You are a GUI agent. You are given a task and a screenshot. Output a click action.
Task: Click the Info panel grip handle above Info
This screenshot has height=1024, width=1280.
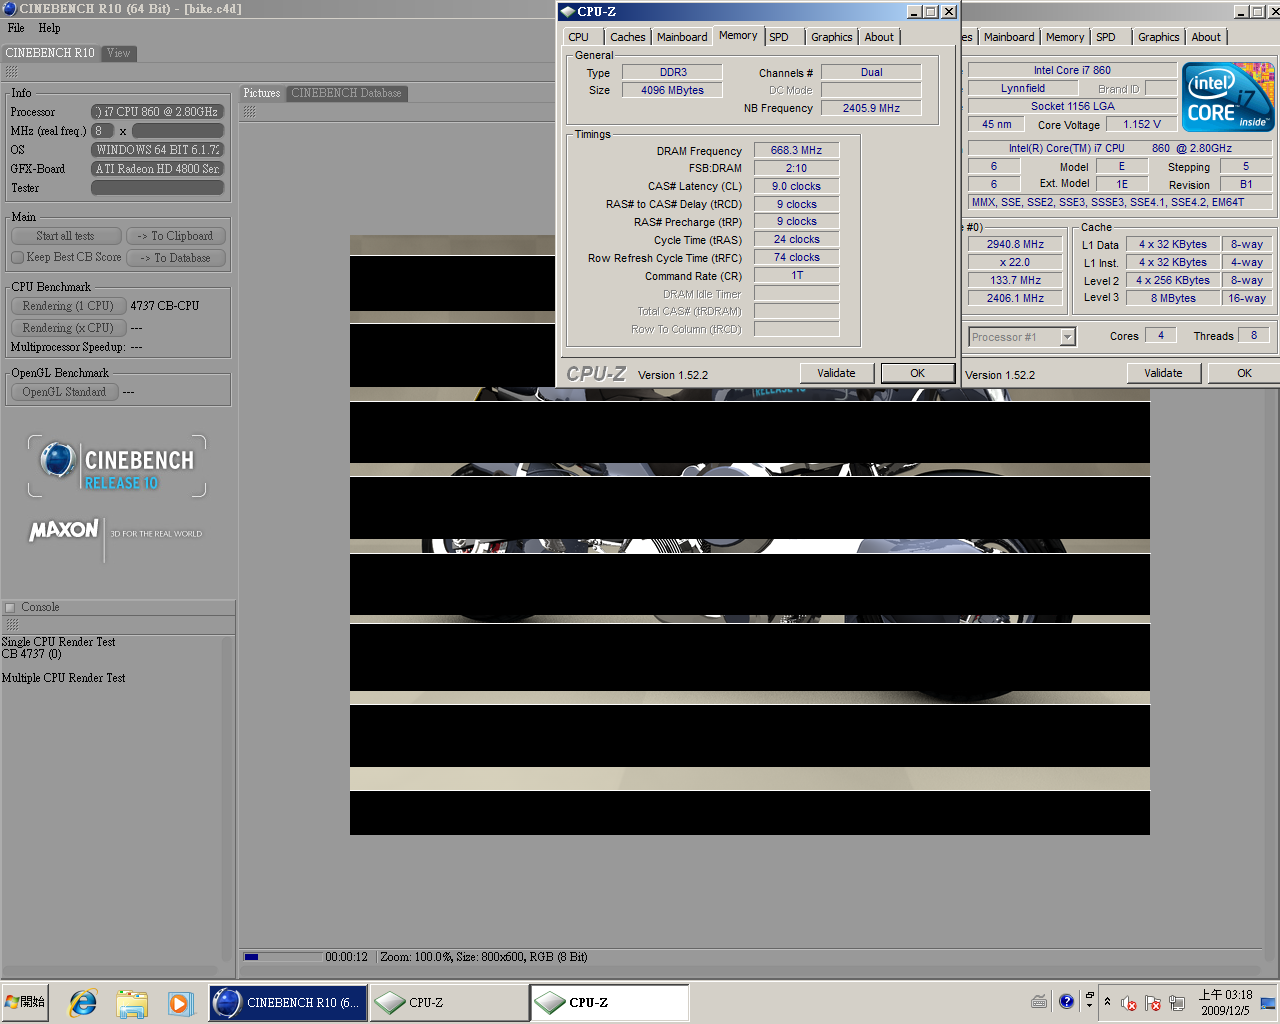12,72
